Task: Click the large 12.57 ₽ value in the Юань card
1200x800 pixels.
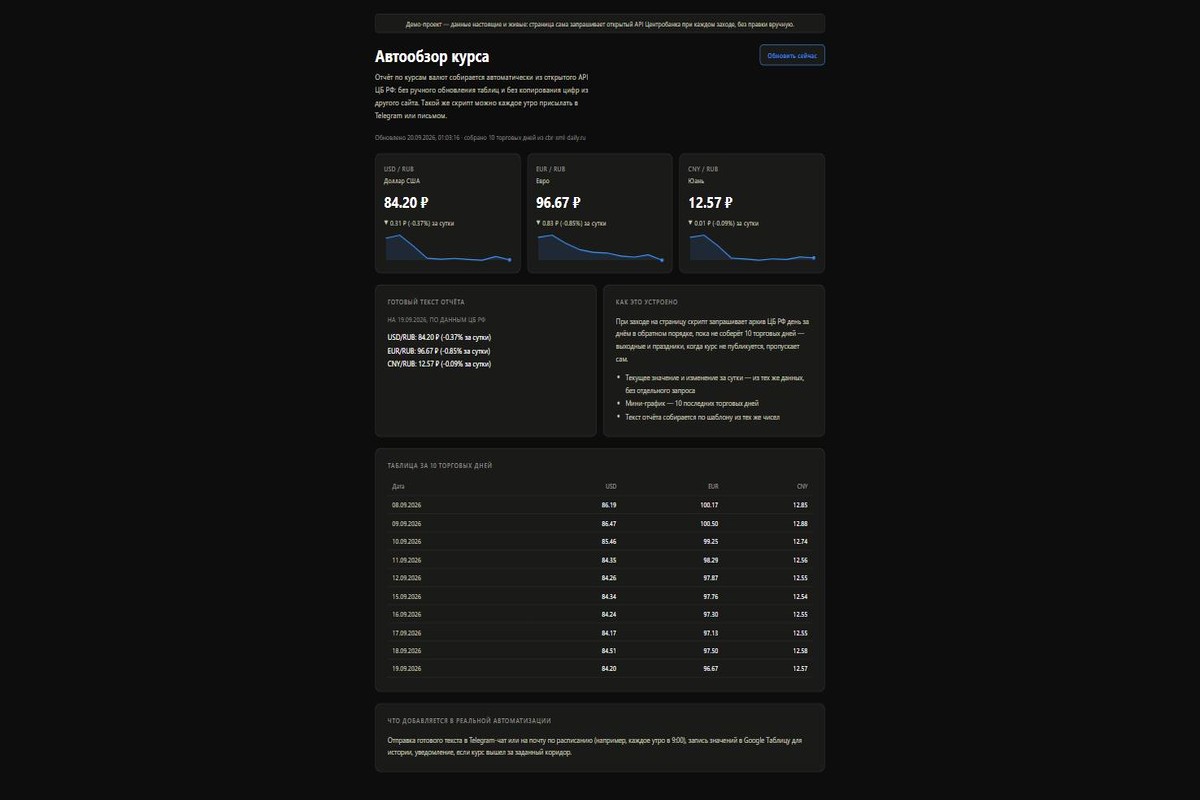Action: [710, 203]
